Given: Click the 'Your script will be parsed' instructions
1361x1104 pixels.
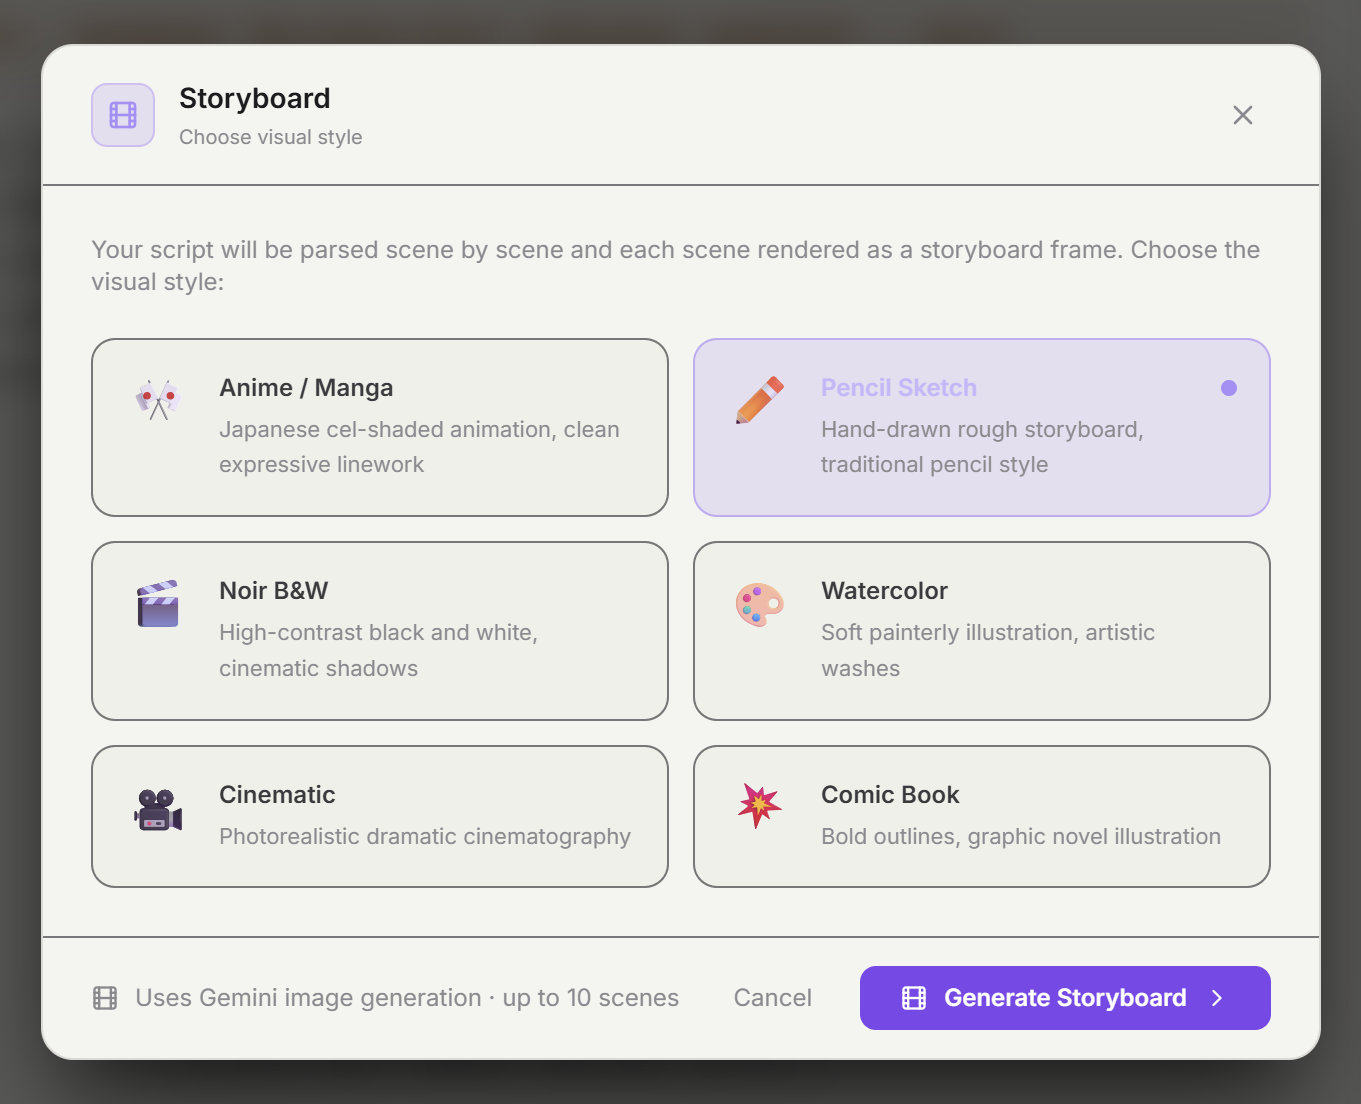Looking at the screenshot, I should click(x=676, y=266).
